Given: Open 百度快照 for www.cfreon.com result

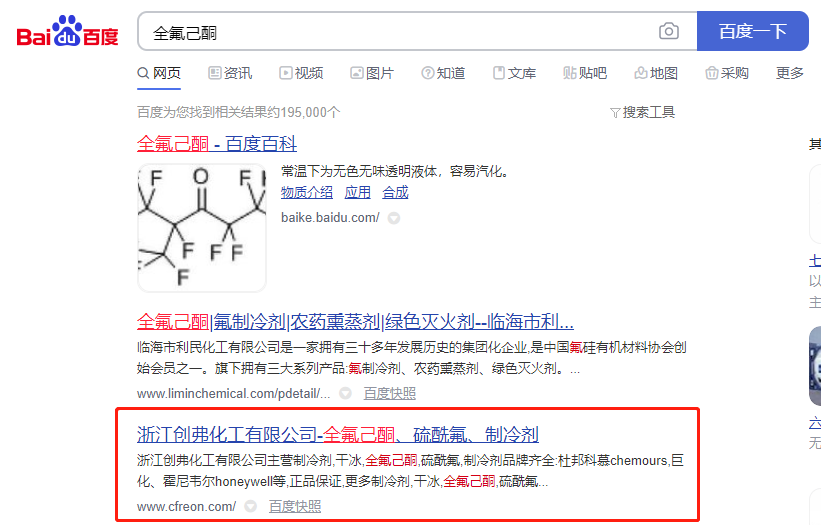Looking at the screenshot, I should point(295,507).
